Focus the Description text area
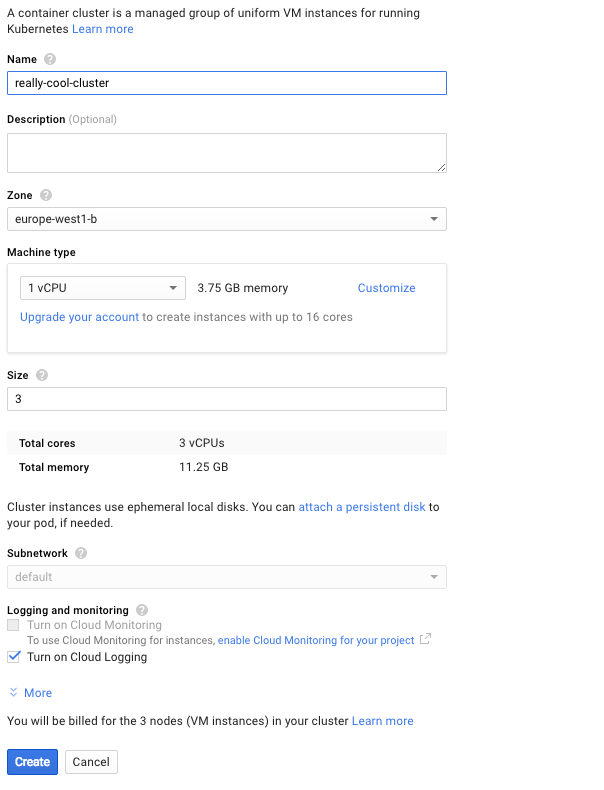The height and width of the screenshot is (790, 604). pos(226,153)
